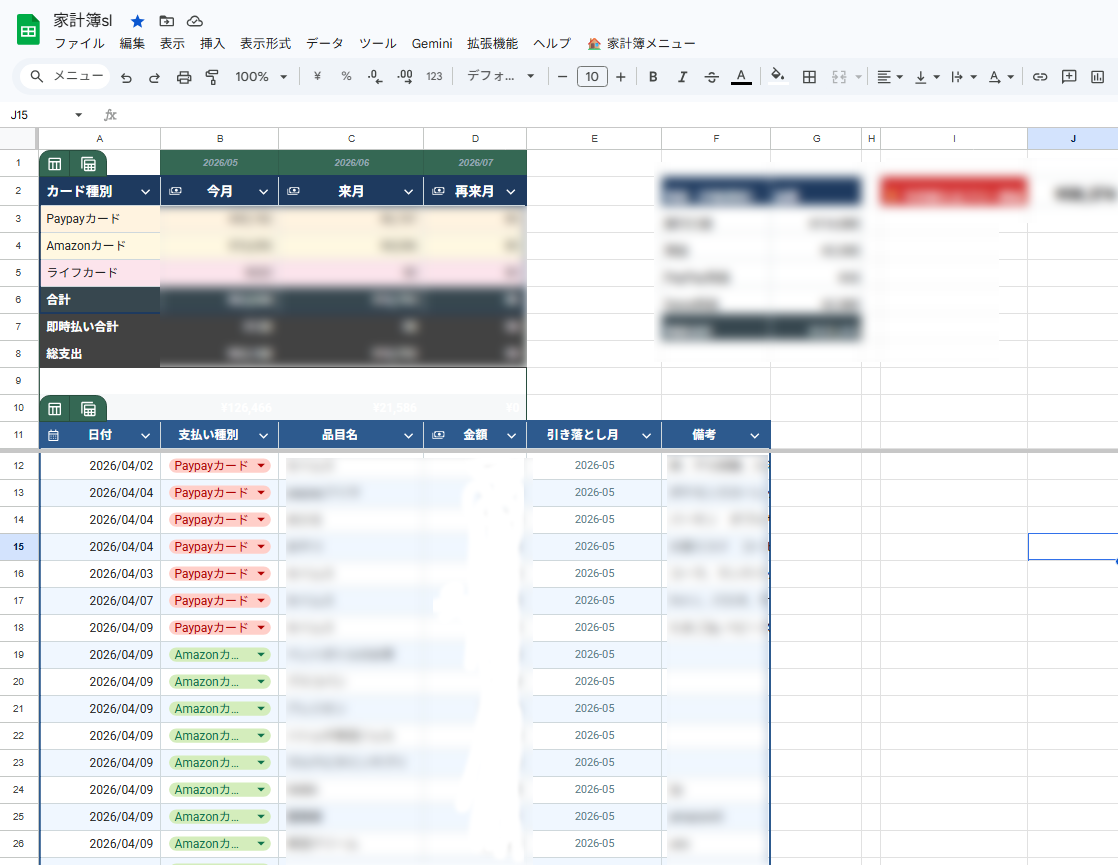This screenshot has width=1118, height=865.
Task: Star the 家計簿sl document
Action: [138, 21]
